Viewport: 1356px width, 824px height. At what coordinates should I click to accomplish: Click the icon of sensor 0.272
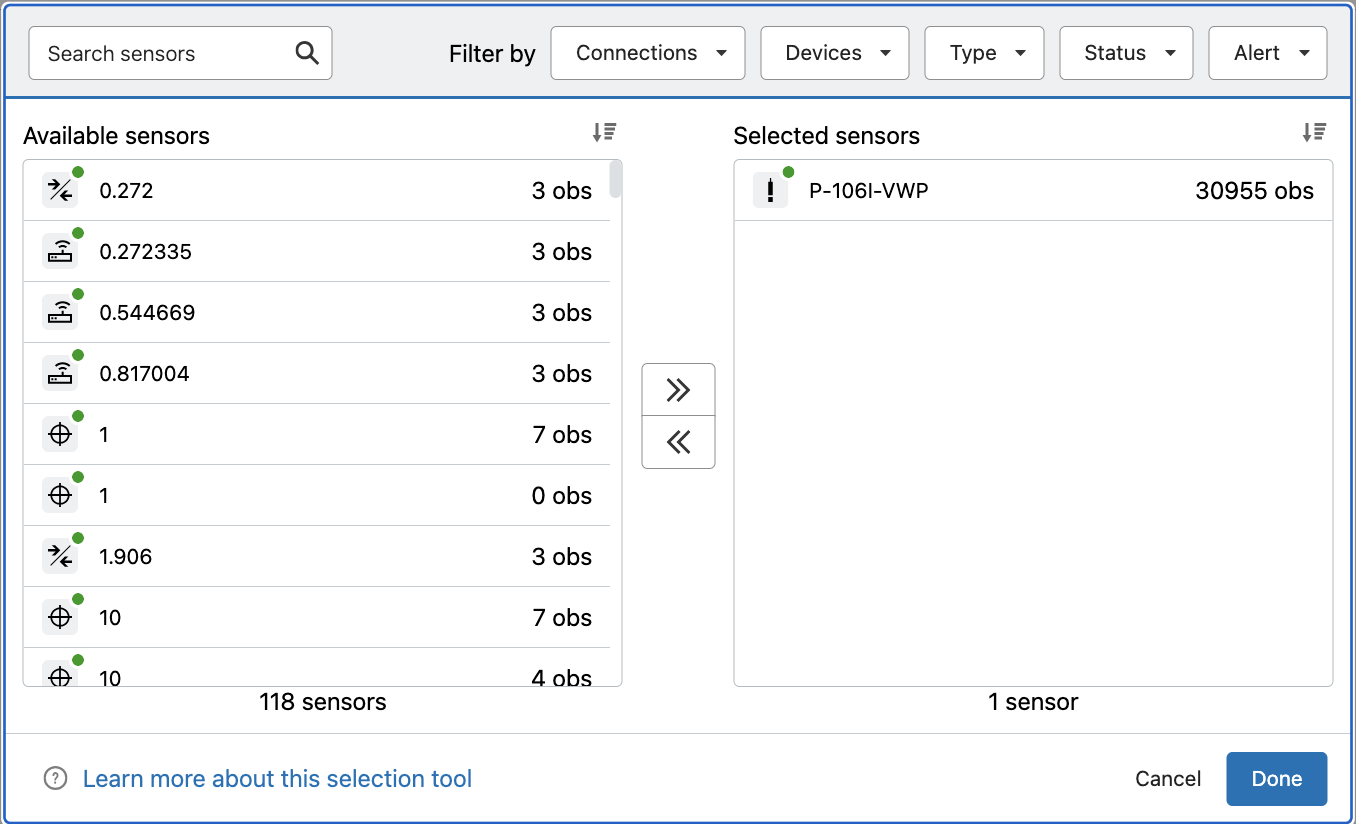(x=60, y=191)
